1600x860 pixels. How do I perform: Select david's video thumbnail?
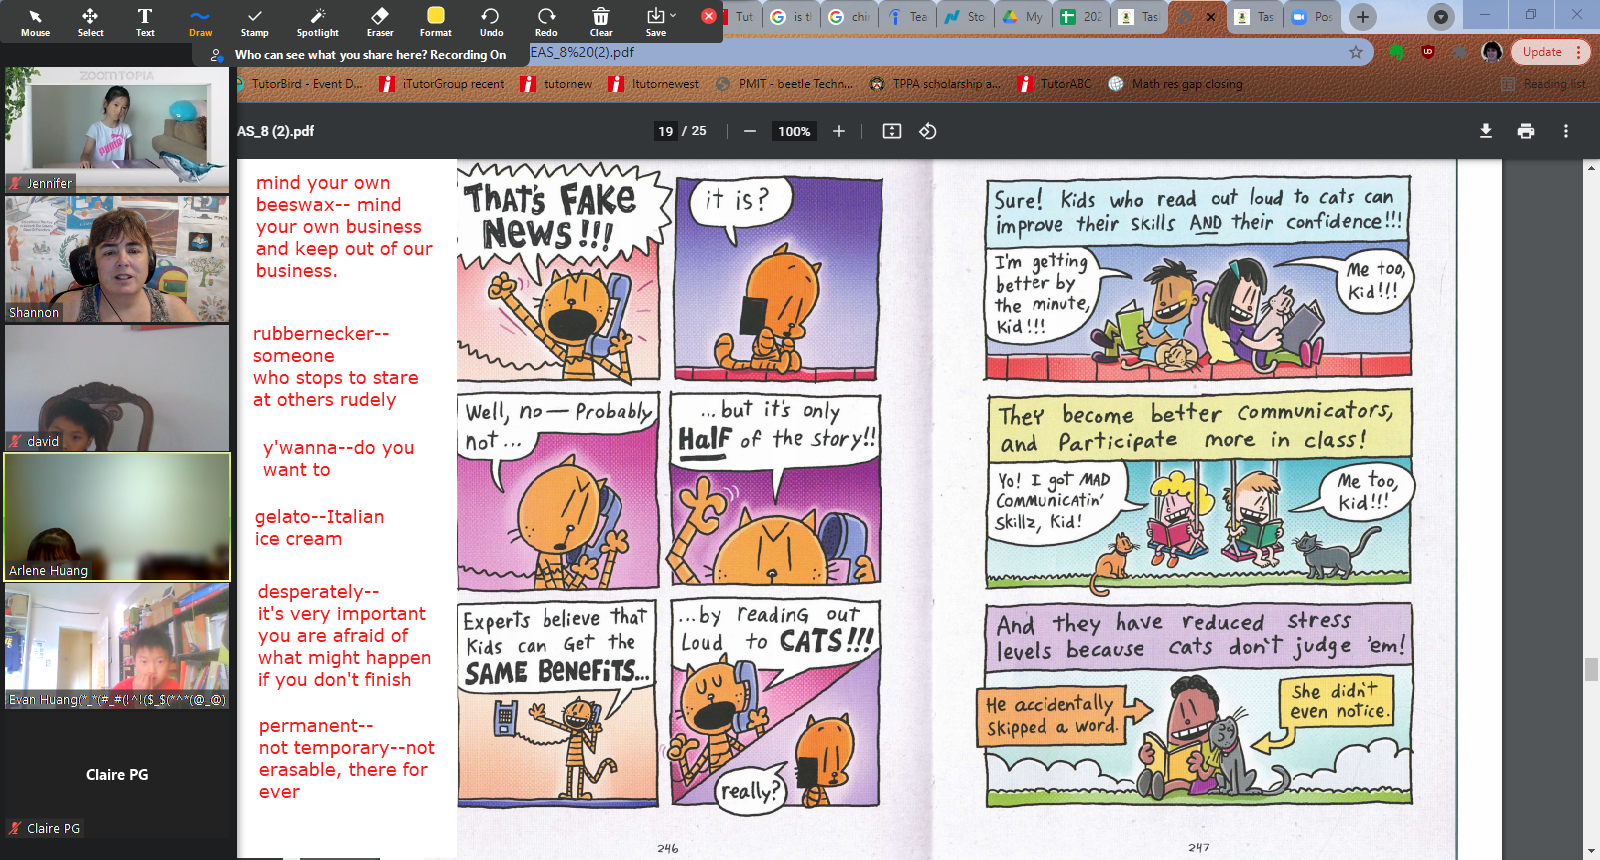tap(117, 388)
